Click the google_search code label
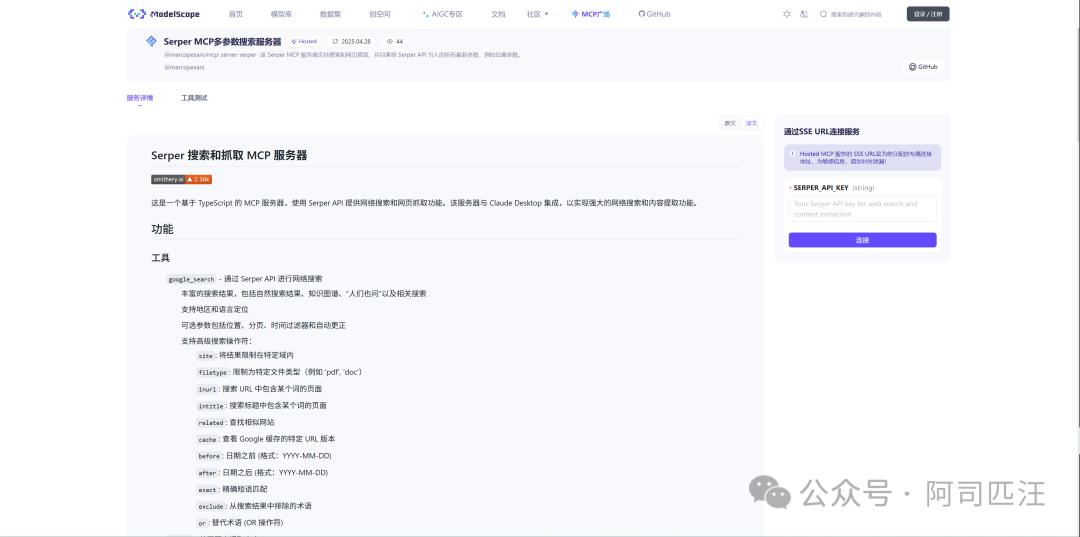 [191, 280]
